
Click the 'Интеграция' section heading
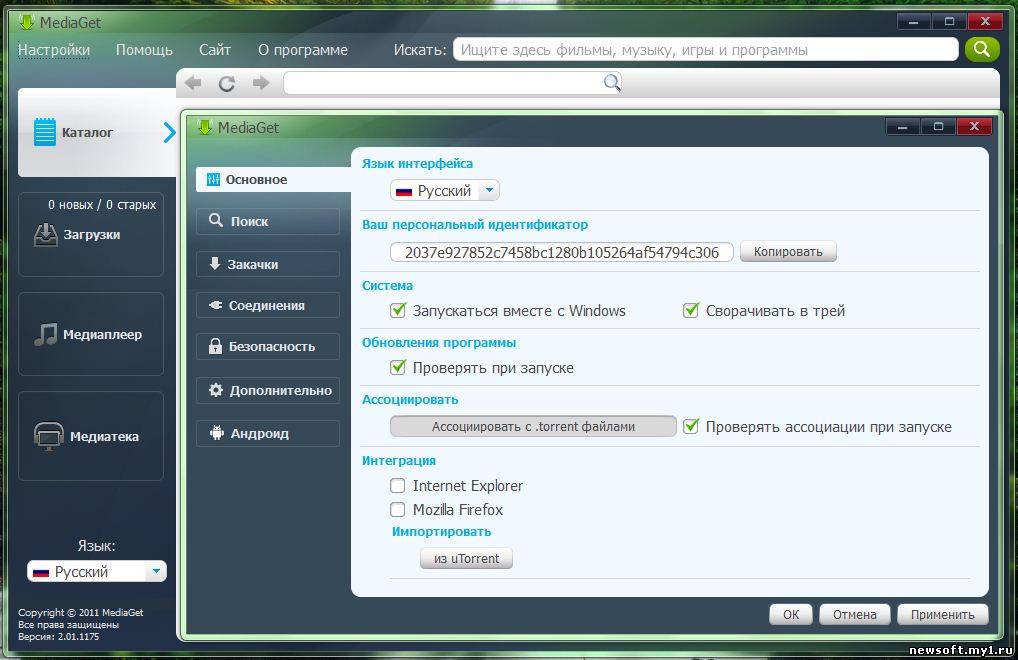399,460
